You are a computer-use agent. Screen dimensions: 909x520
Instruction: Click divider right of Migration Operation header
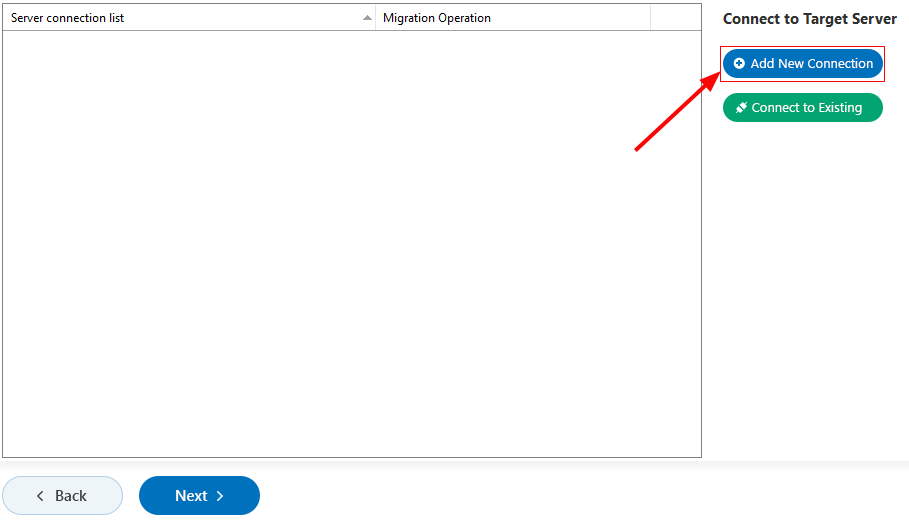(650, 18)
